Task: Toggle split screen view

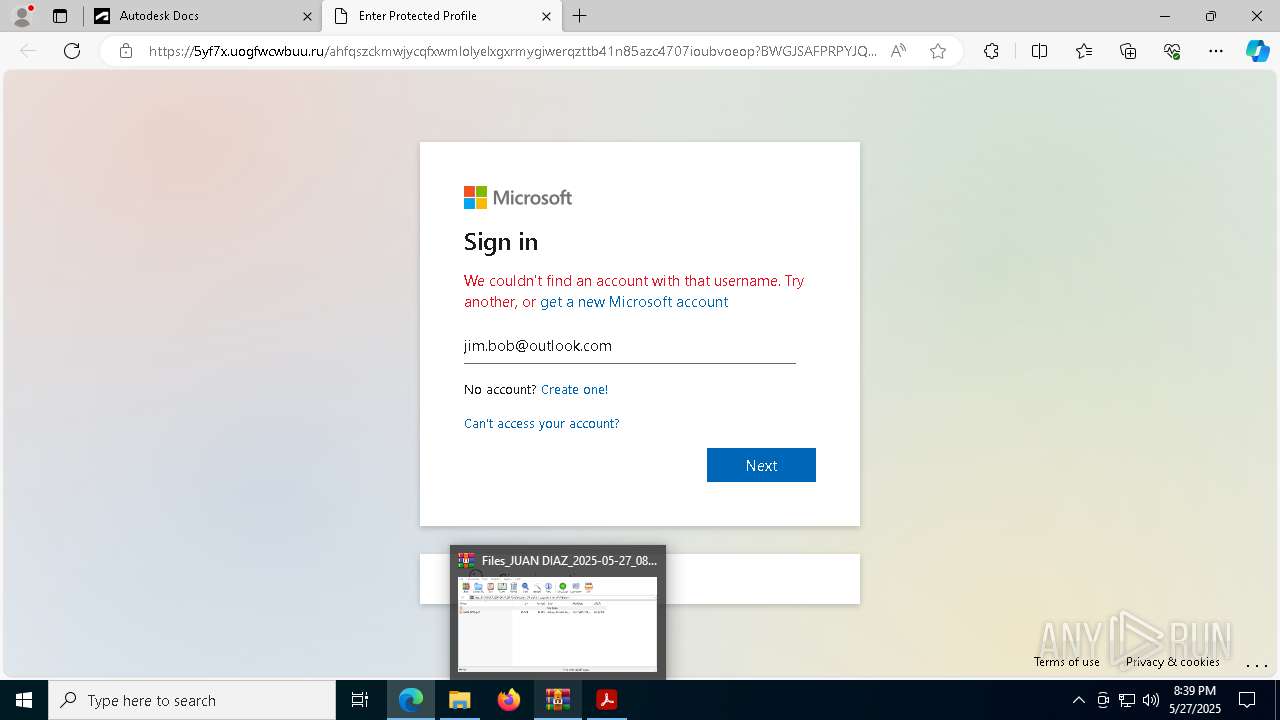Action: click(x=1039, y=51)
